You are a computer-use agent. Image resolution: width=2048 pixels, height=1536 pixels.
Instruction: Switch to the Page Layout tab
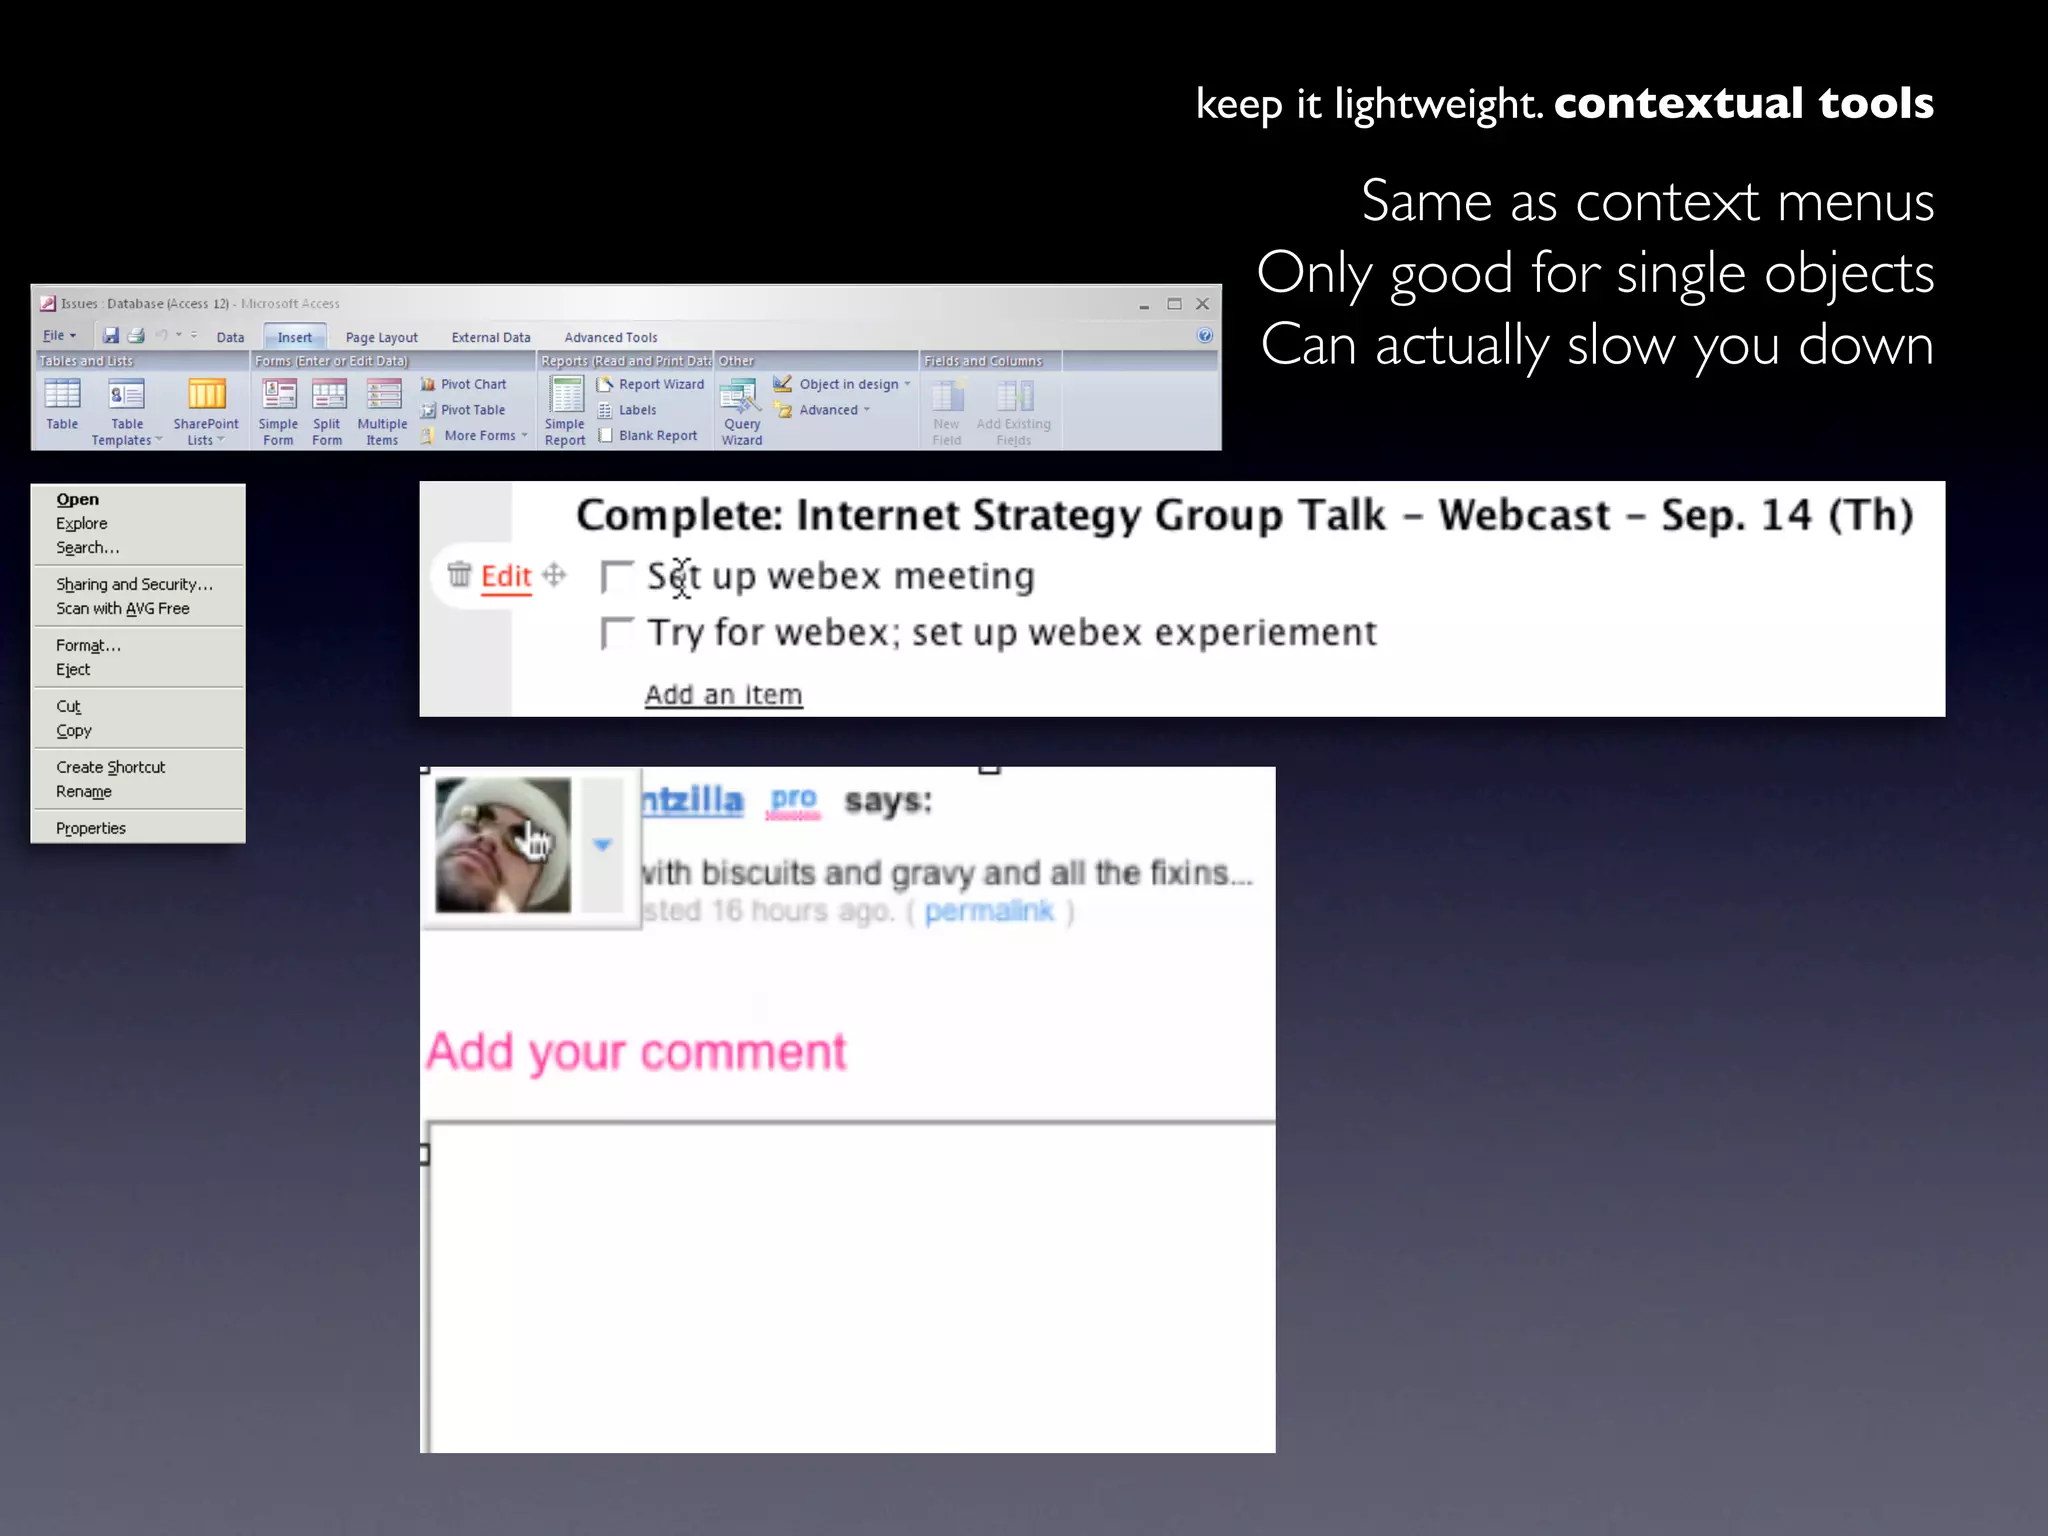[382, 338]
